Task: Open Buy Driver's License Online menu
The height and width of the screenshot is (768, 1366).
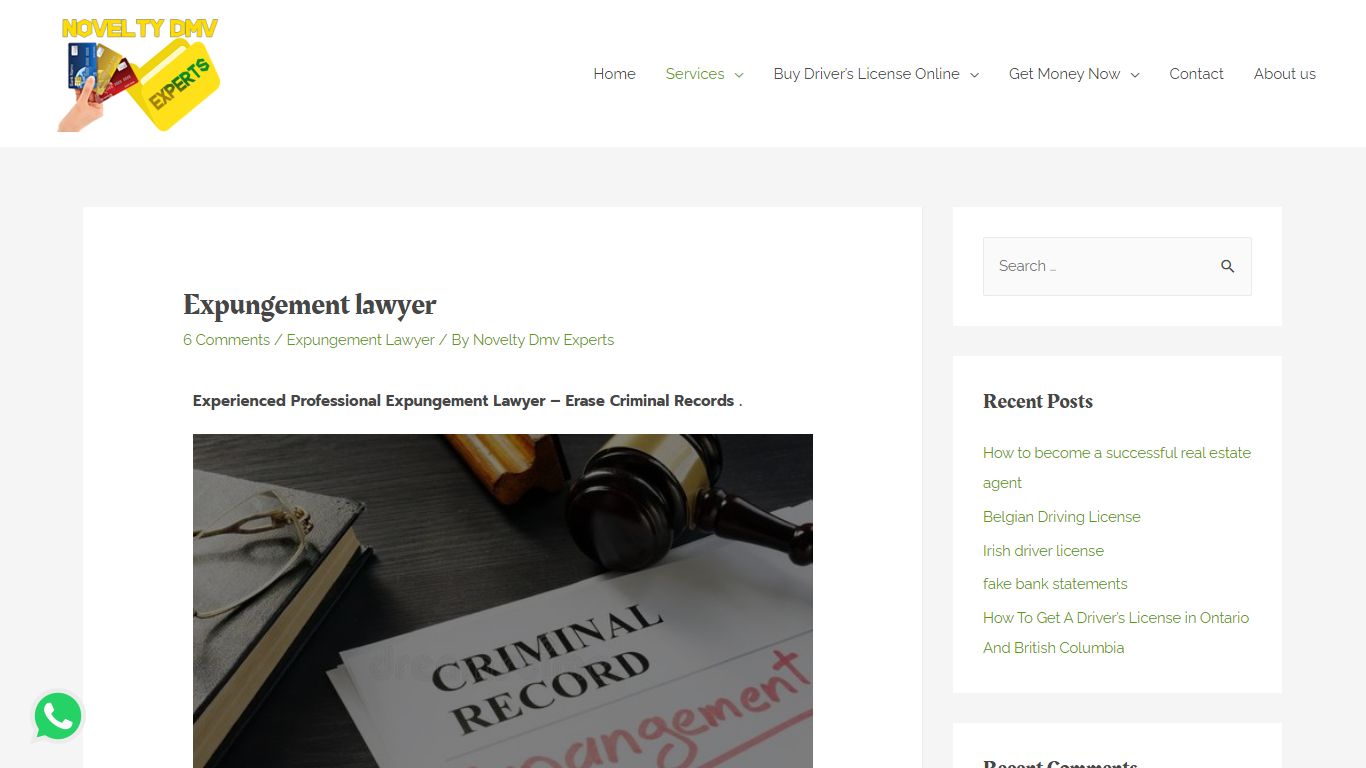Action: [866, 74]
